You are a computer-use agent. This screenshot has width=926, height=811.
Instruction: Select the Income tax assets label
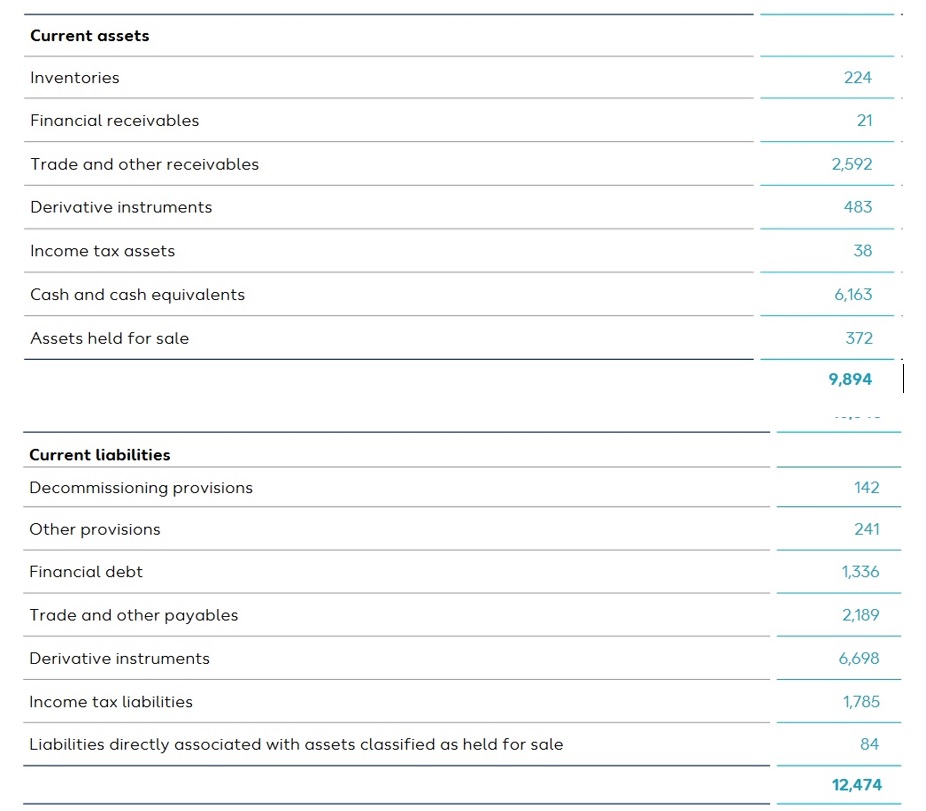(x=102, y=251)
